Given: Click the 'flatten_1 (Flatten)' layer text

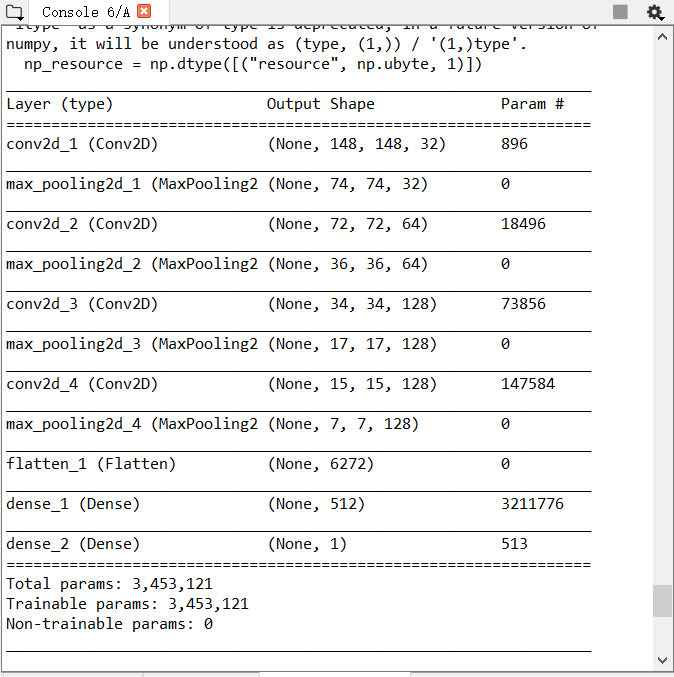Looking at the screenshot, I should 91,465.
